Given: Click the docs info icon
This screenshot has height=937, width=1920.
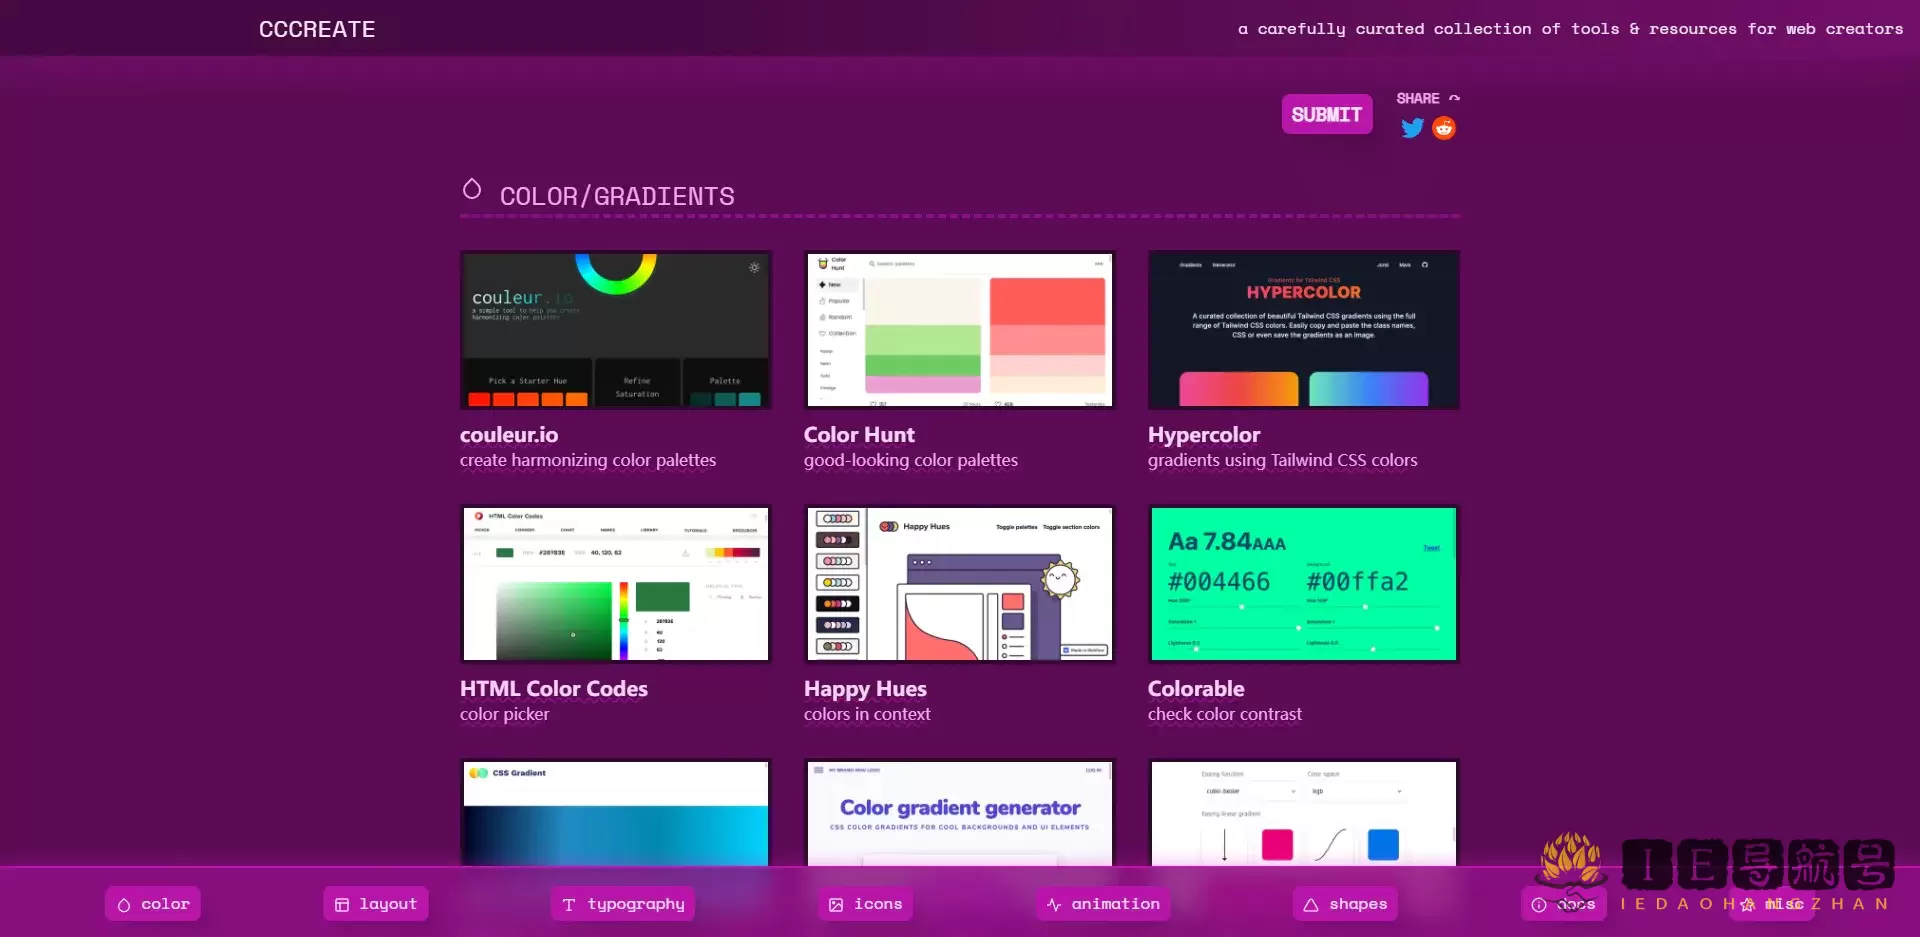Looking at the screenshot, I should [1538, 904].
